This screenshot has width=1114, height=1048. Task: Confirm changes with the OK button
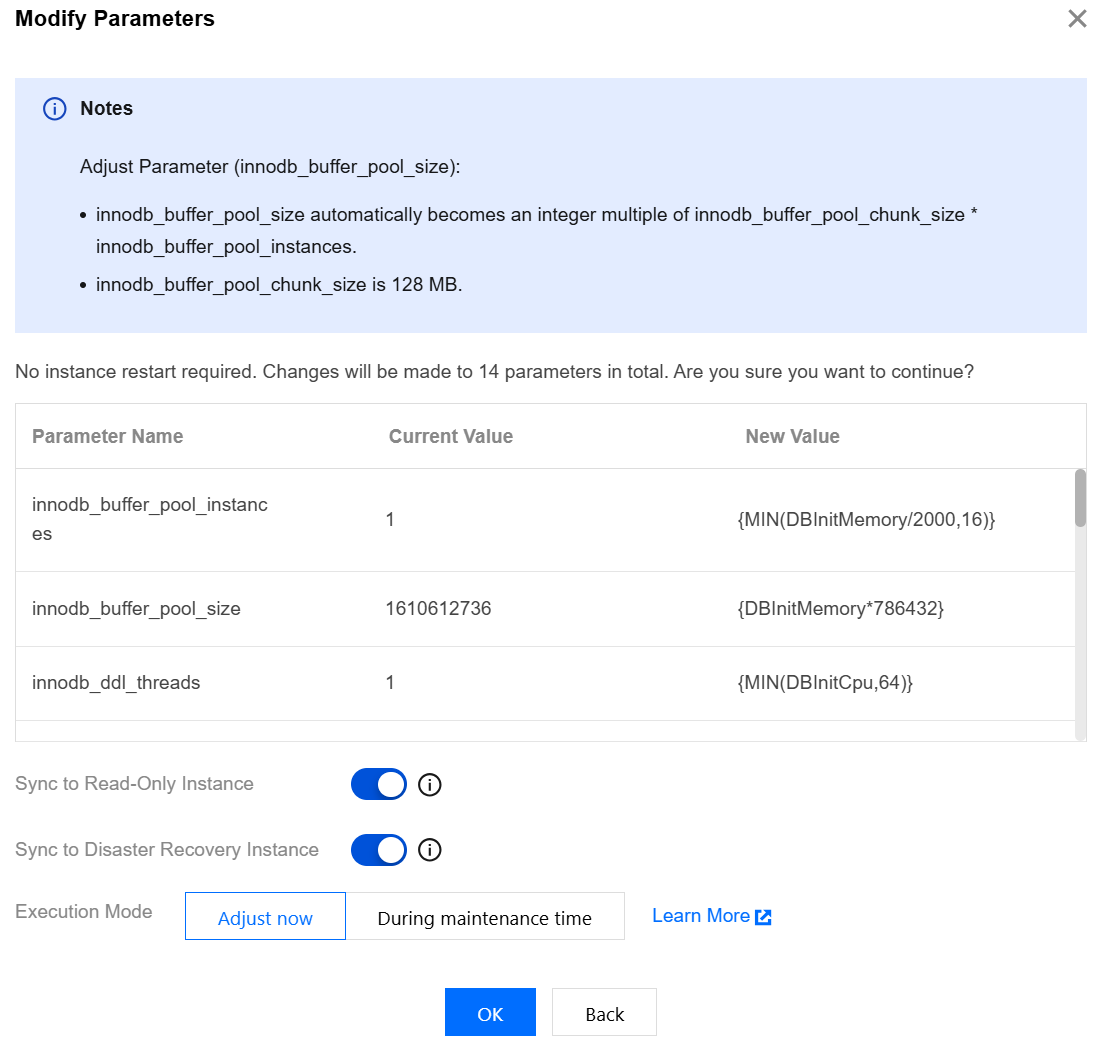pyautogui.click(x=490, y=1013)
